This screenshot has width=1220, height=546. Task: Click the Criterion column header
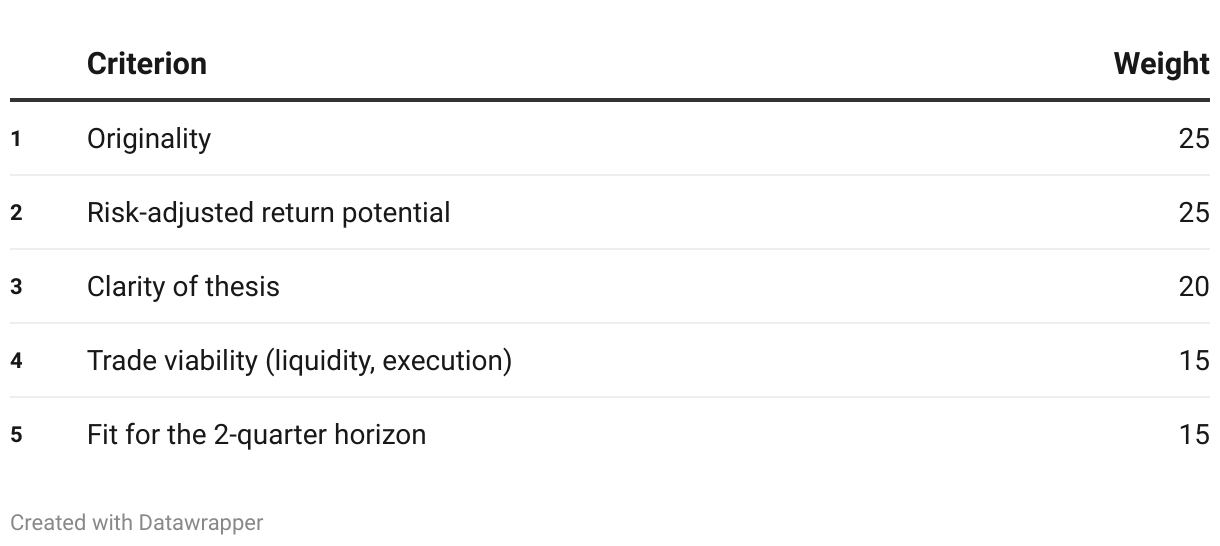(x=146, y=64)
